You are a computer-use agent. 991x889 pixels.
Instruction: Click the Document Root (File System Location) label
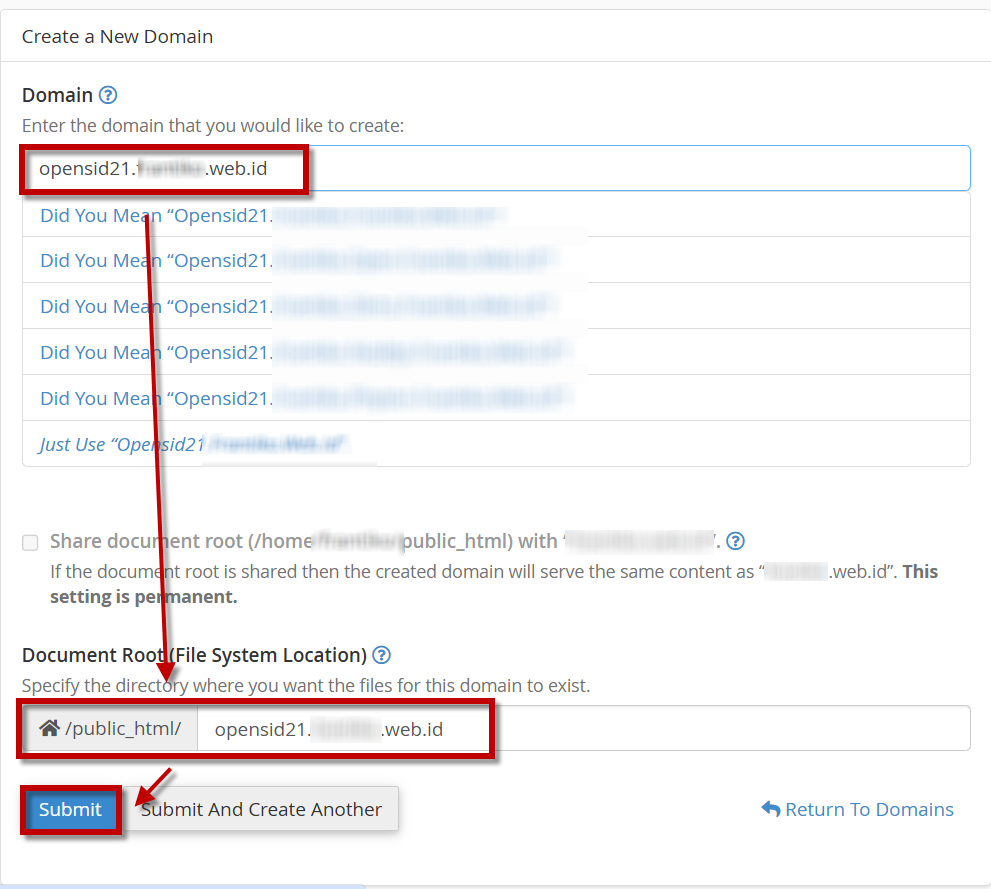[194, 655]
